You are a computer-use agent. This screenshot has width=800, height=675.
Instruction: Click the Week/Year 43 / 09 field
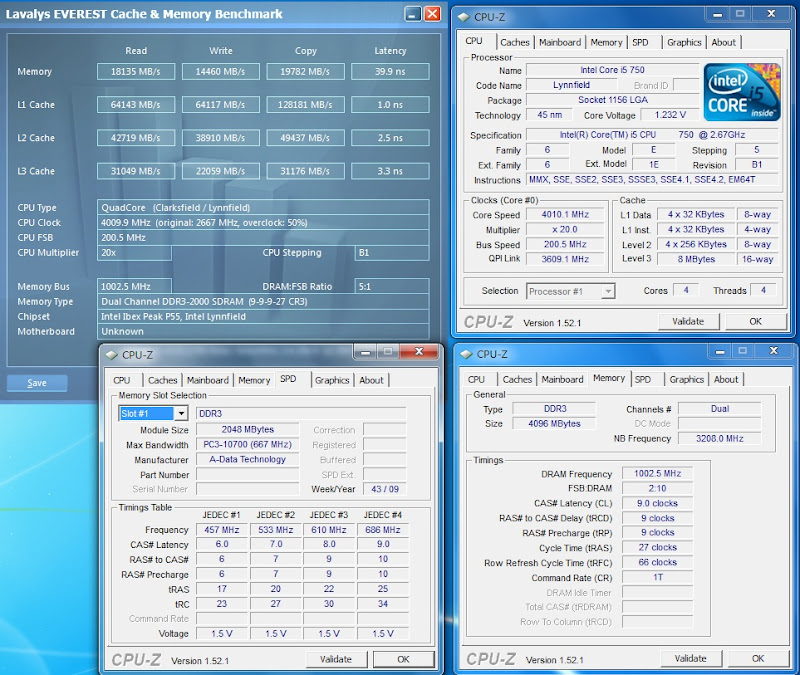[385, 489]
